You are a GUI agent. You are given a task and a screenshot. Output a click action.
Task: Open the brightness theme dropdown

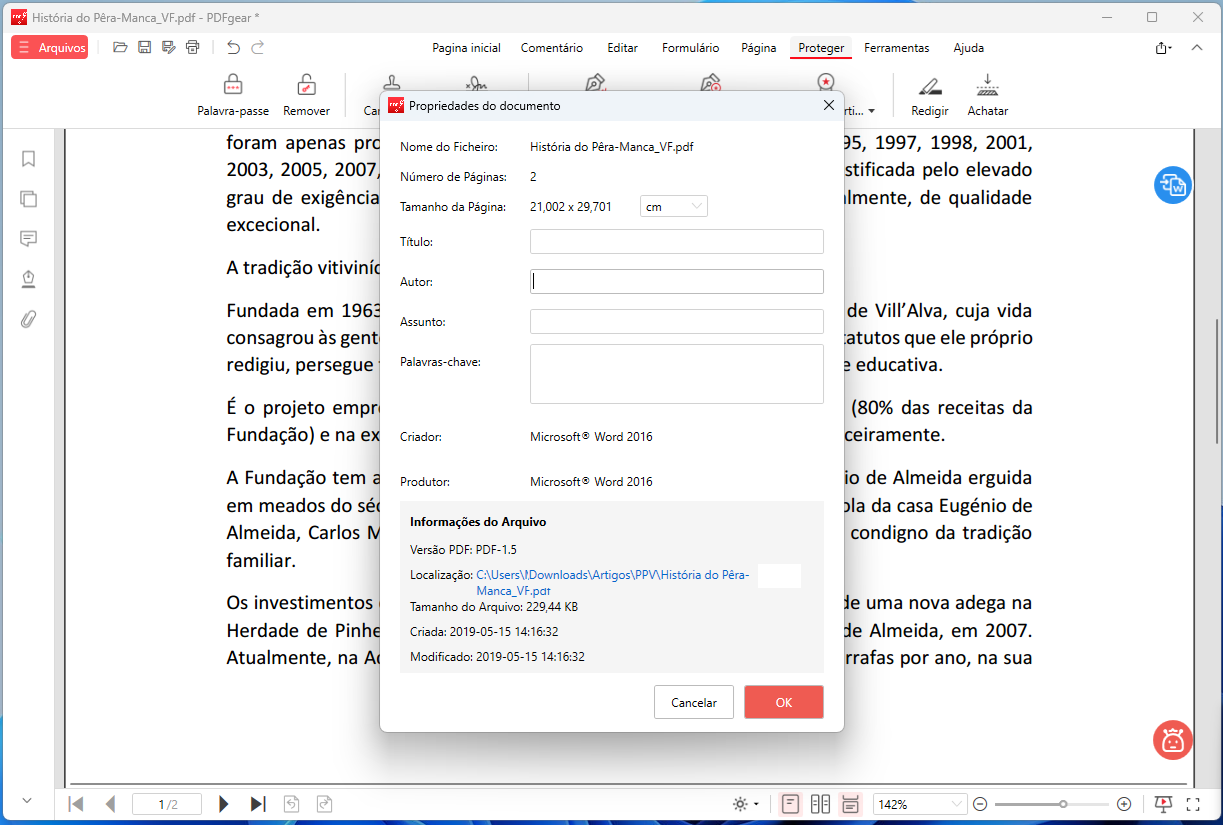(746, 804)
